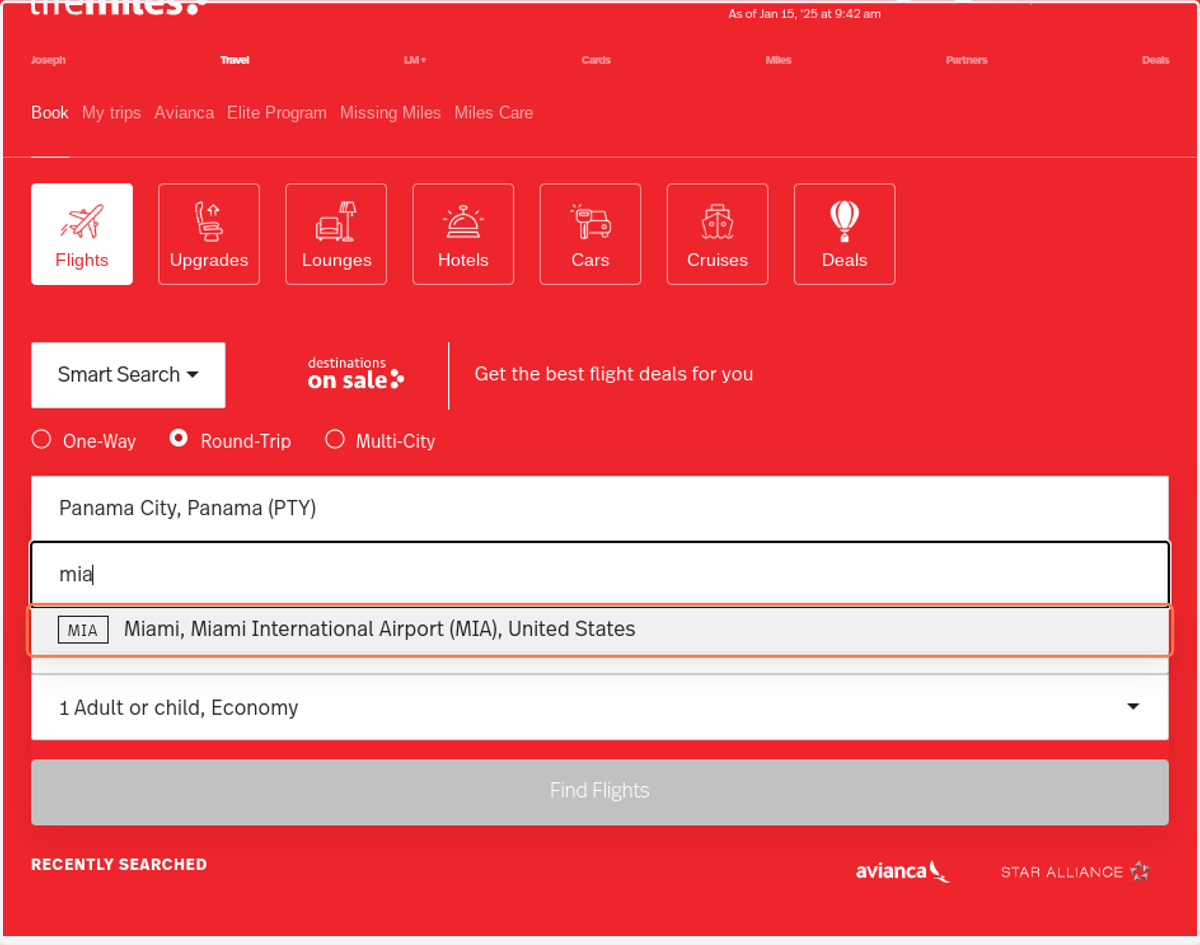
Task: Open the Hotels service bell tile
Action: pos(463,234)
